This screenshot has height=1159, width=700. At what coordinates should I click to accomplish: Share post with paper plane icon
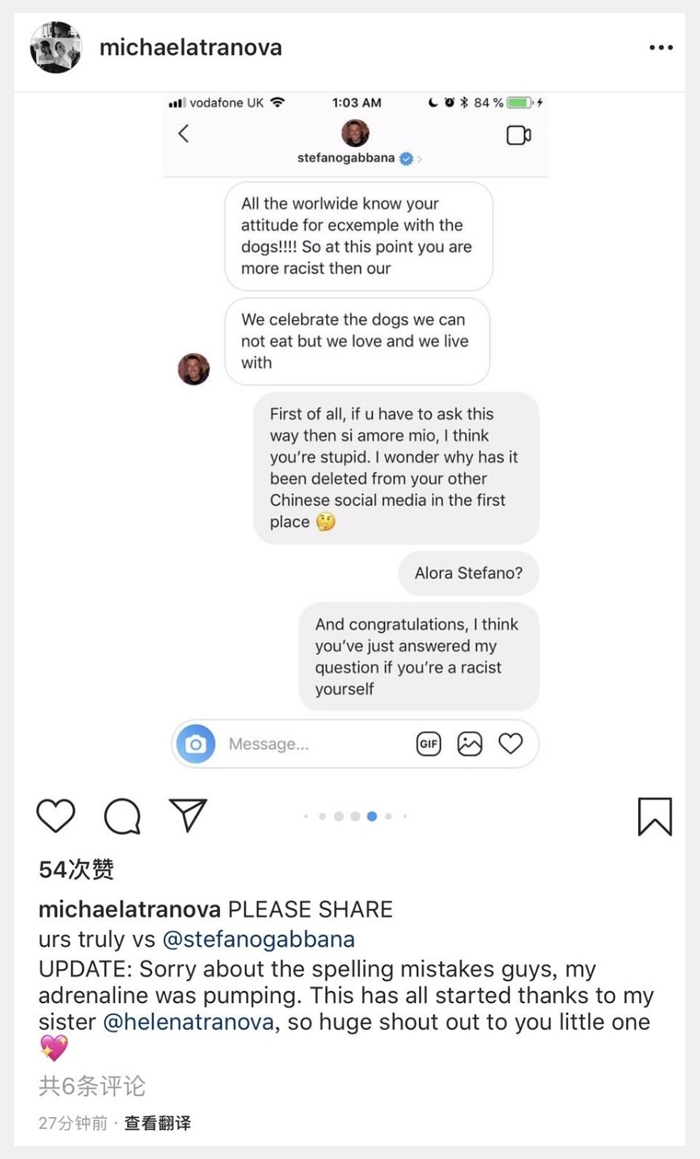188,815
